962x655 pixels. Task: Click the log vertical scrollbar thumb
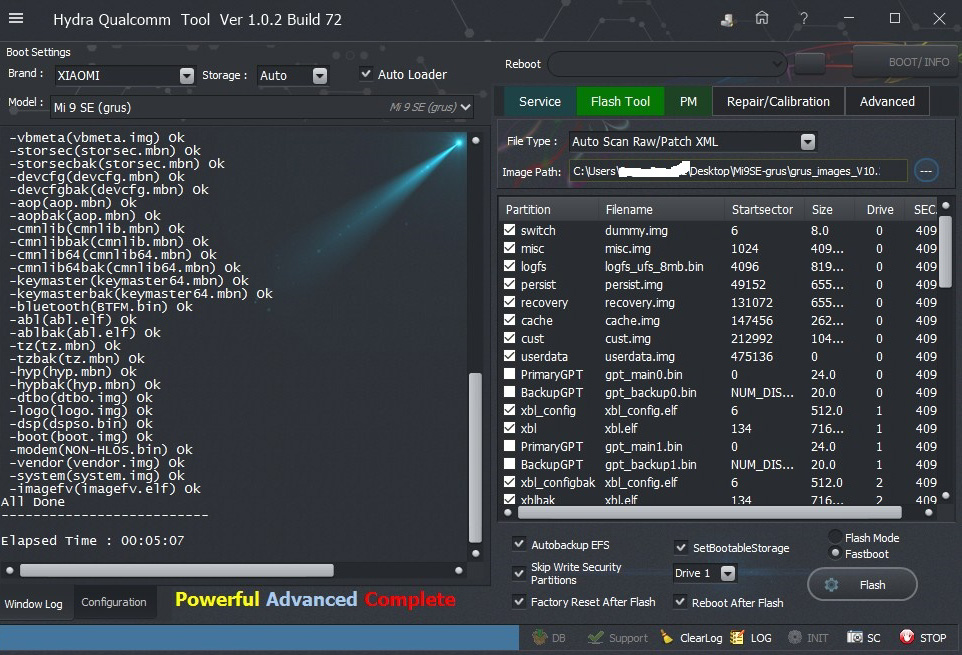475,458
